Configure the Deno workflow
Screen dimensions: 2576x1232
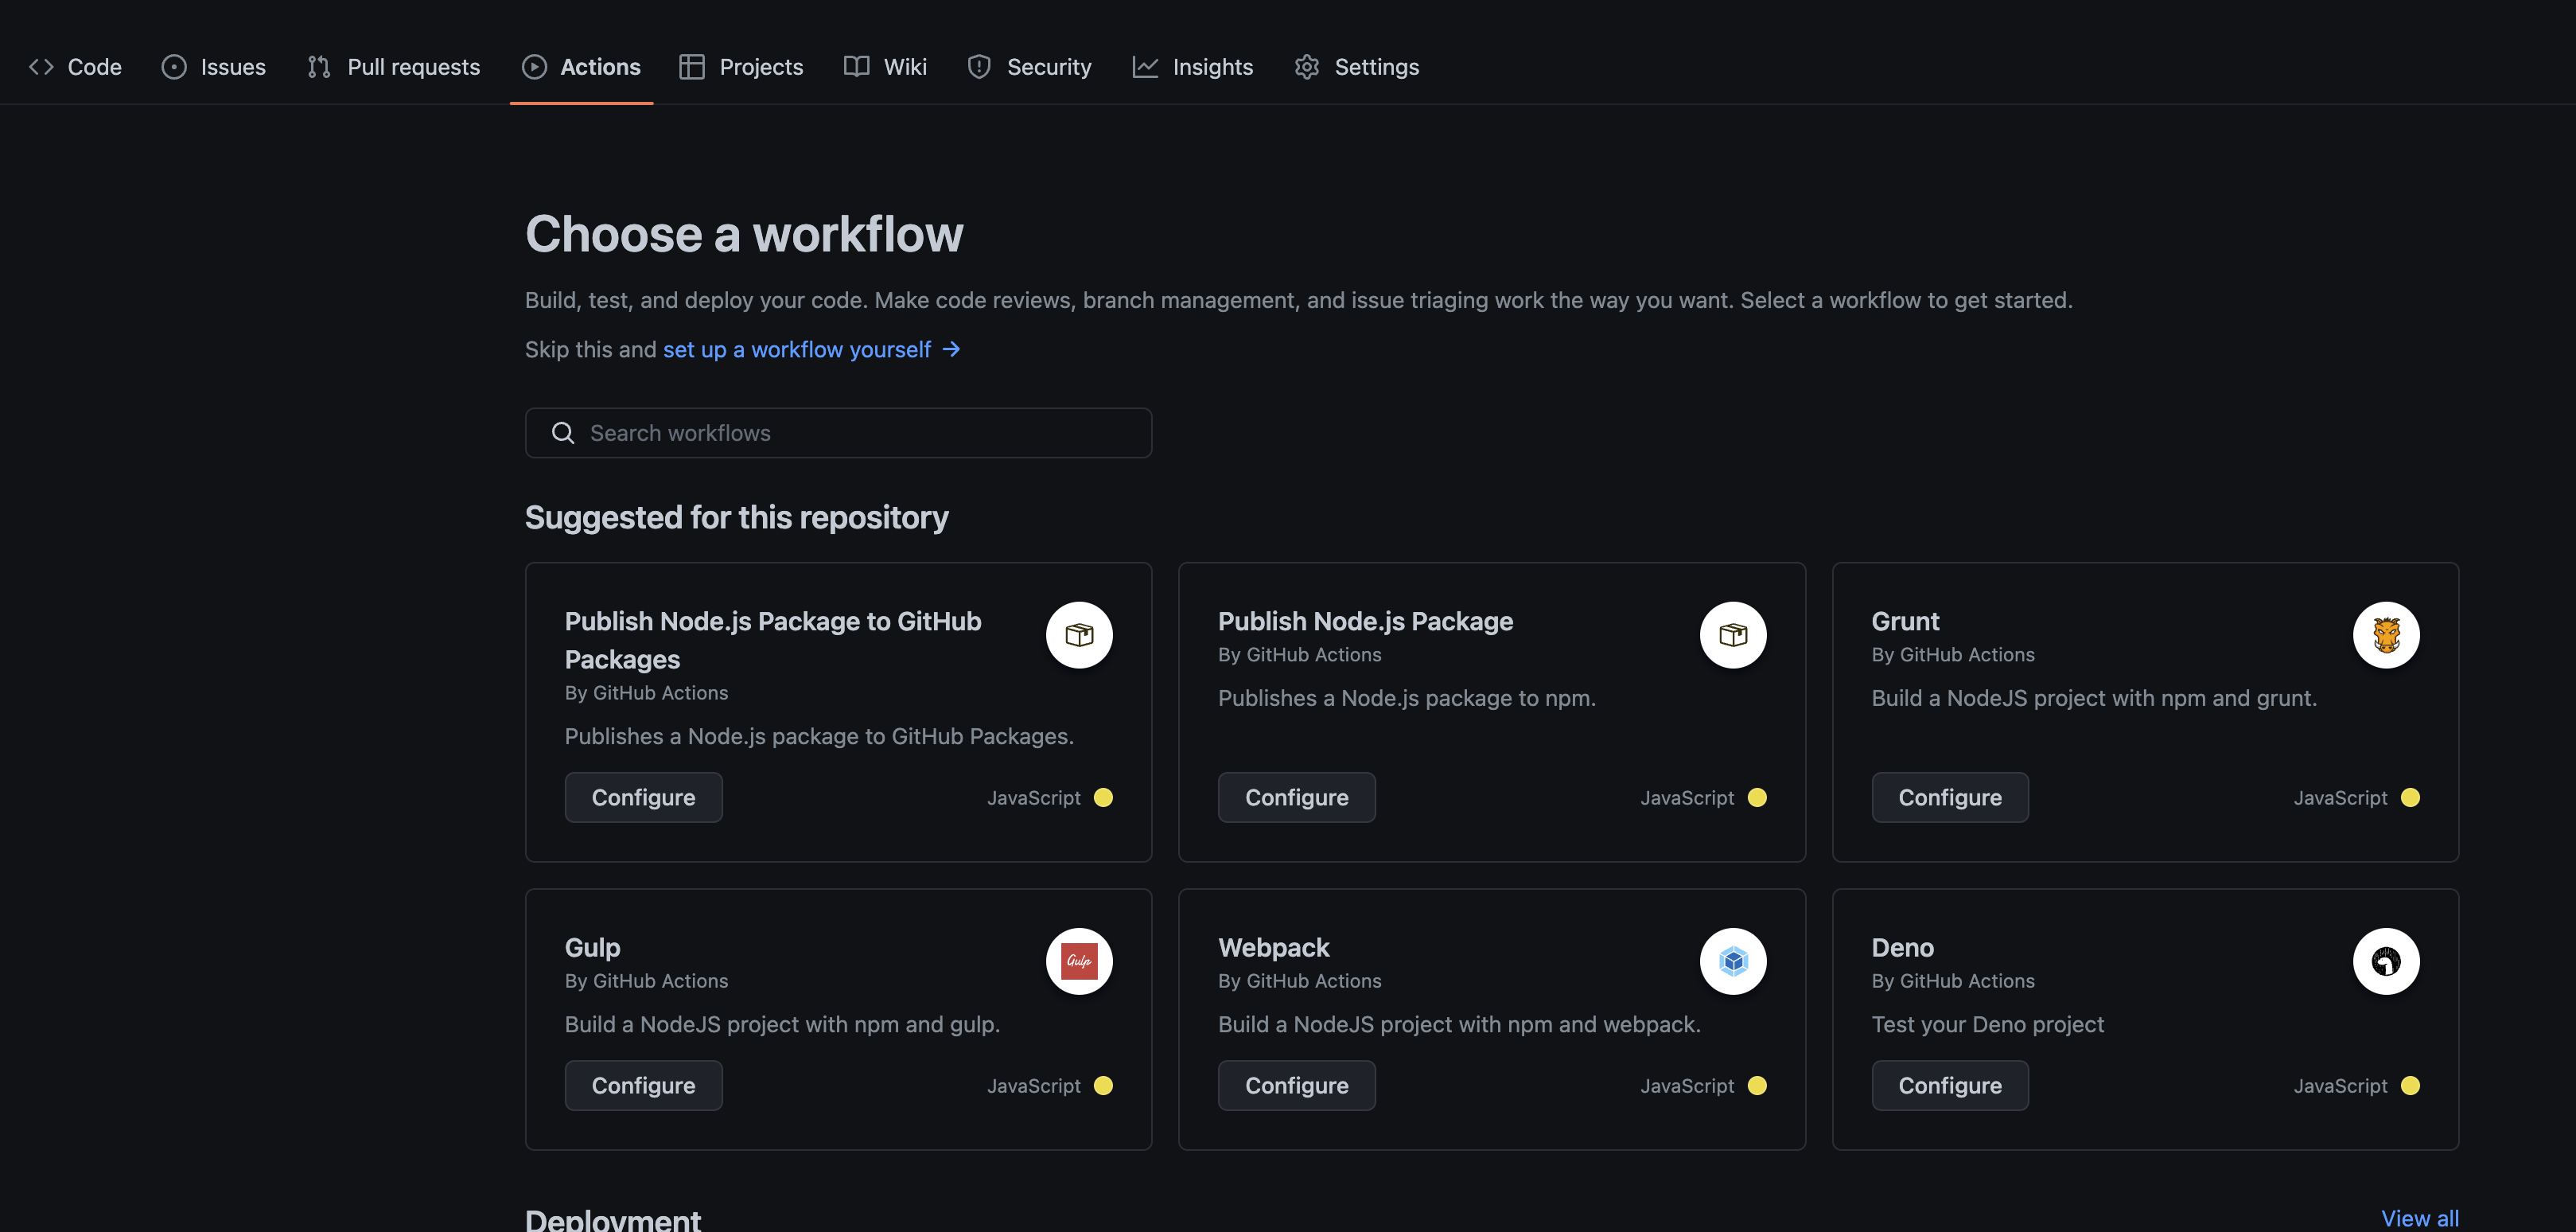tap(1949, 1085)
